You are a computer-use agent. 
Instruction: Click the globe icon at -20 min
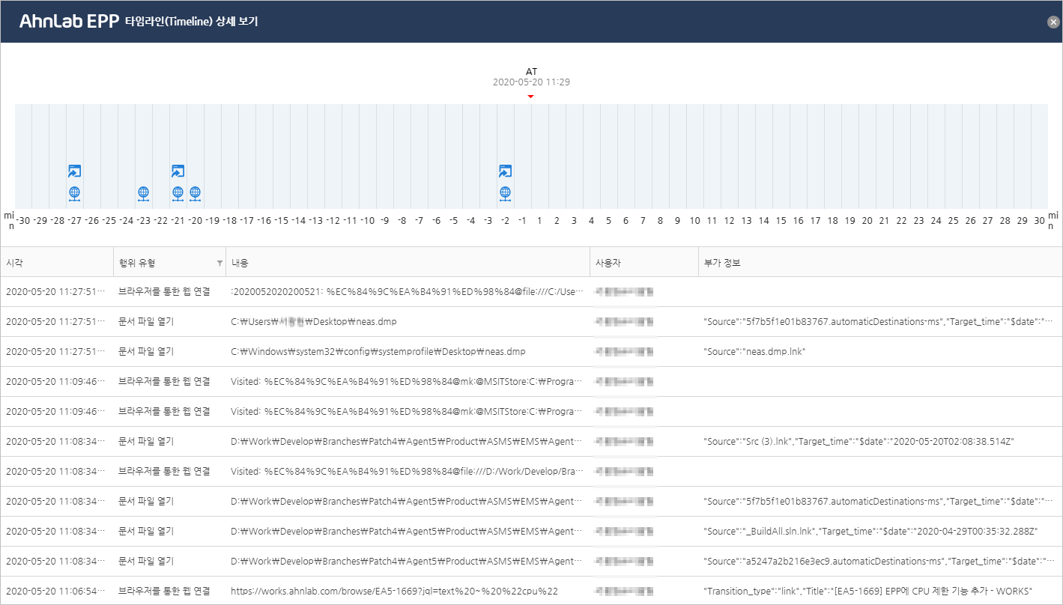(x=195, y=193)
